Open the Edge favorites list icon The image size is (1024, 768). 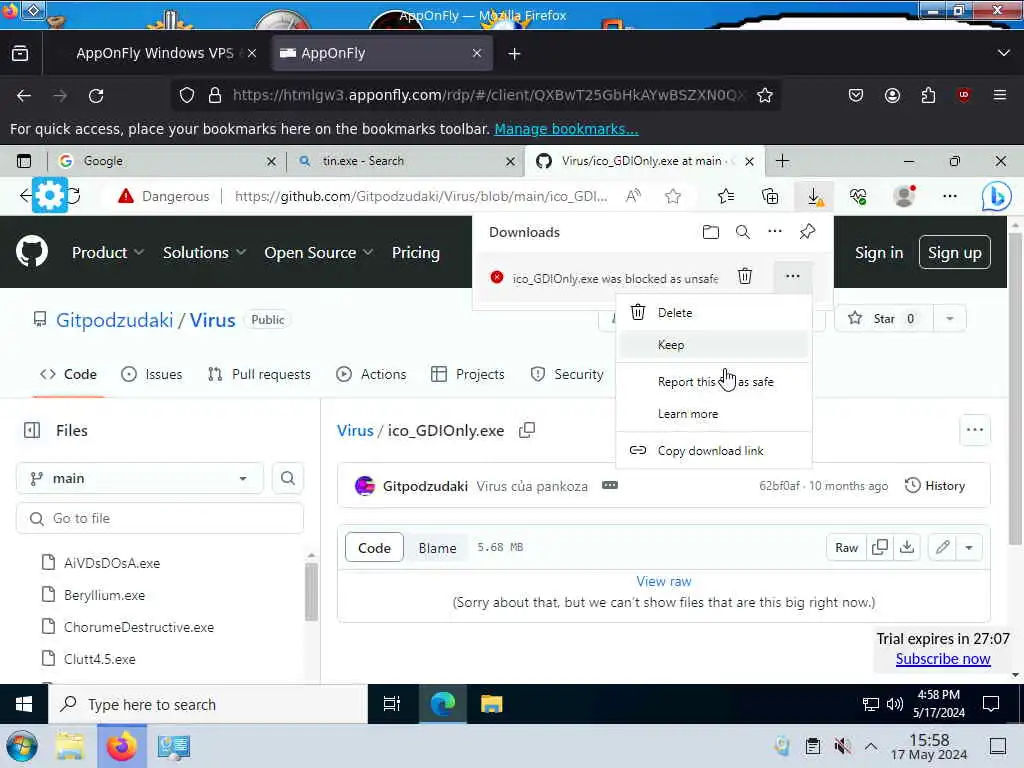click(726, 196)
